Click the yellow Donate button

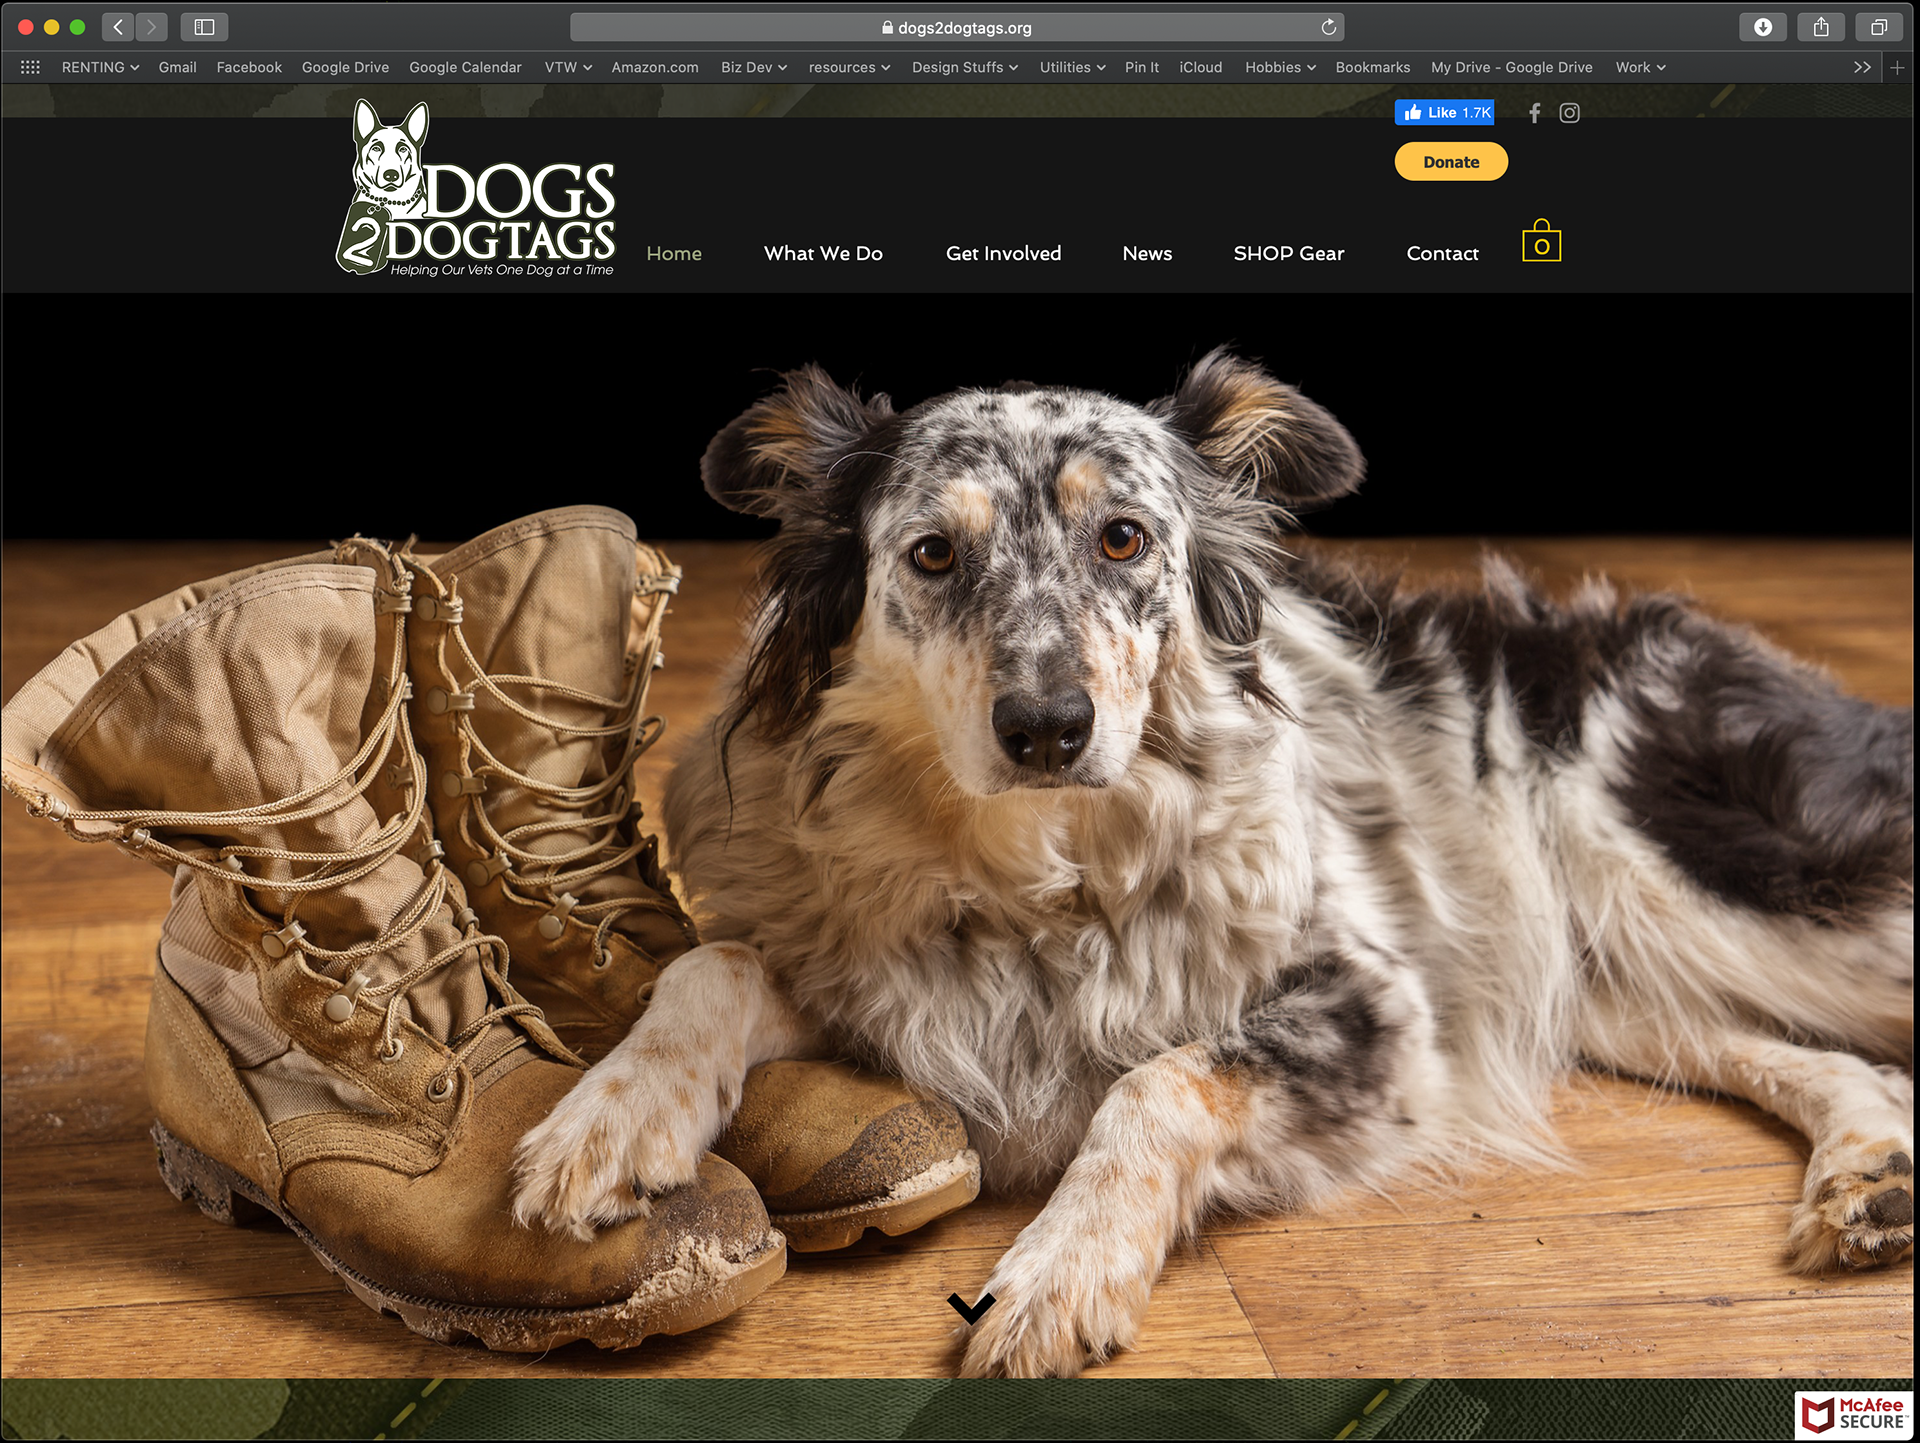(1450, 162)
